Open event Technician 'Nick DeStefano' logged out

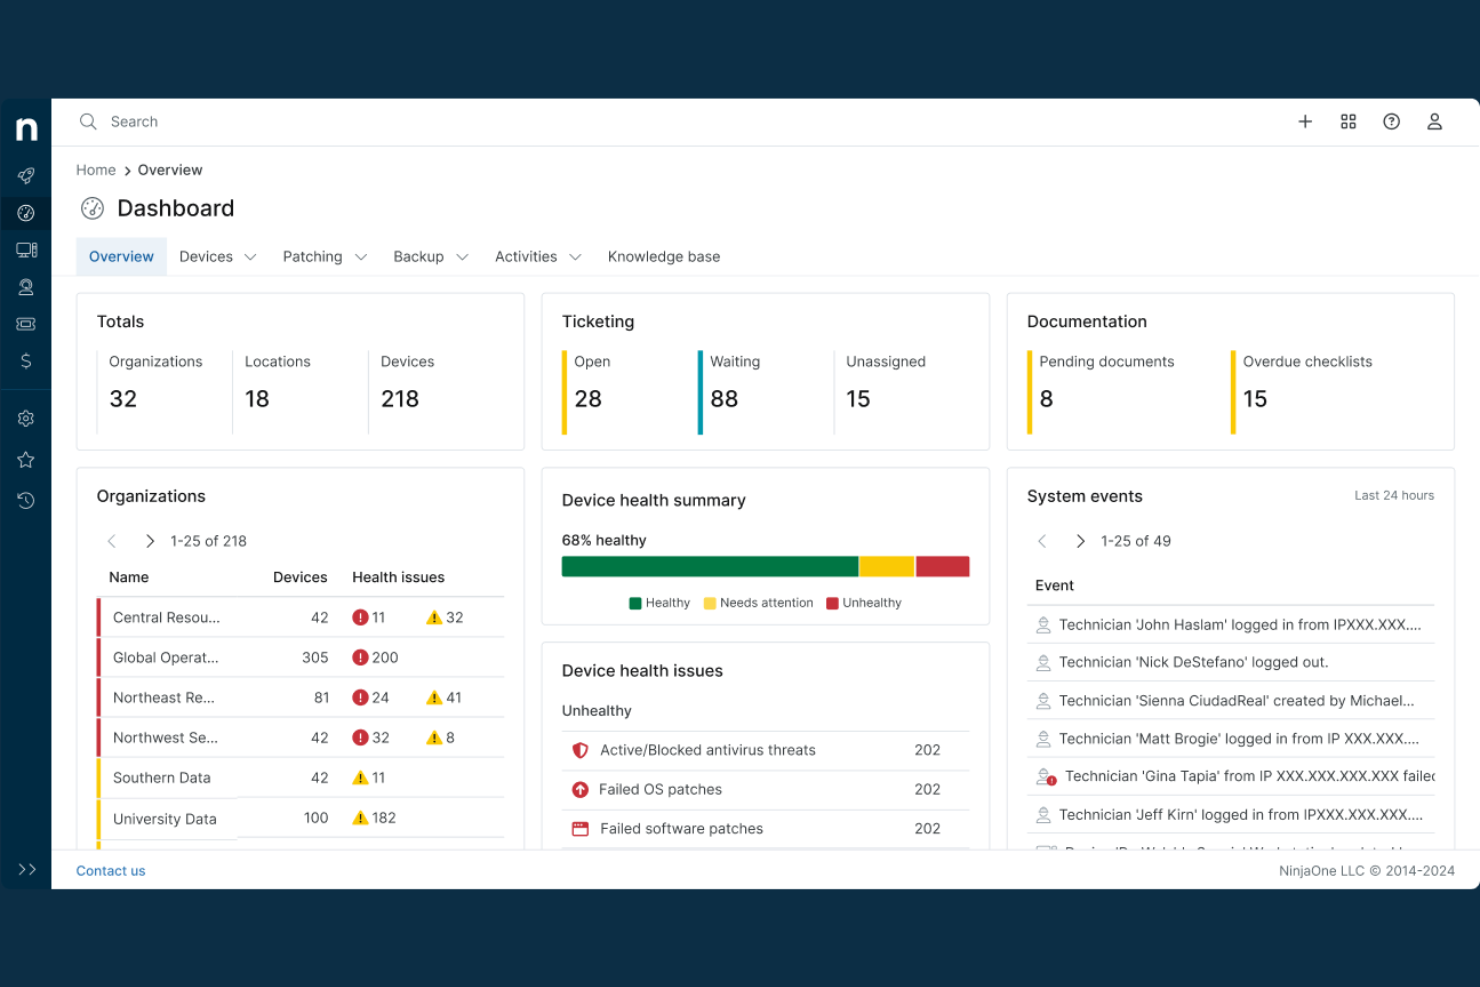coord(1231,662)
